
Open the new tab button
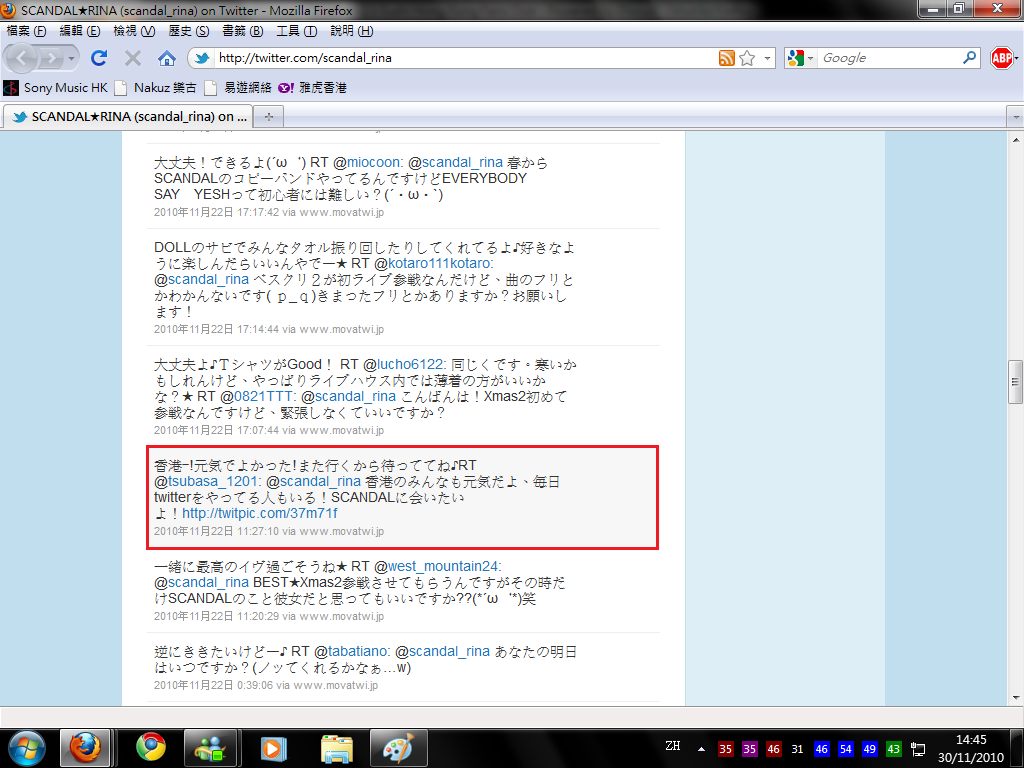point(268,117)
